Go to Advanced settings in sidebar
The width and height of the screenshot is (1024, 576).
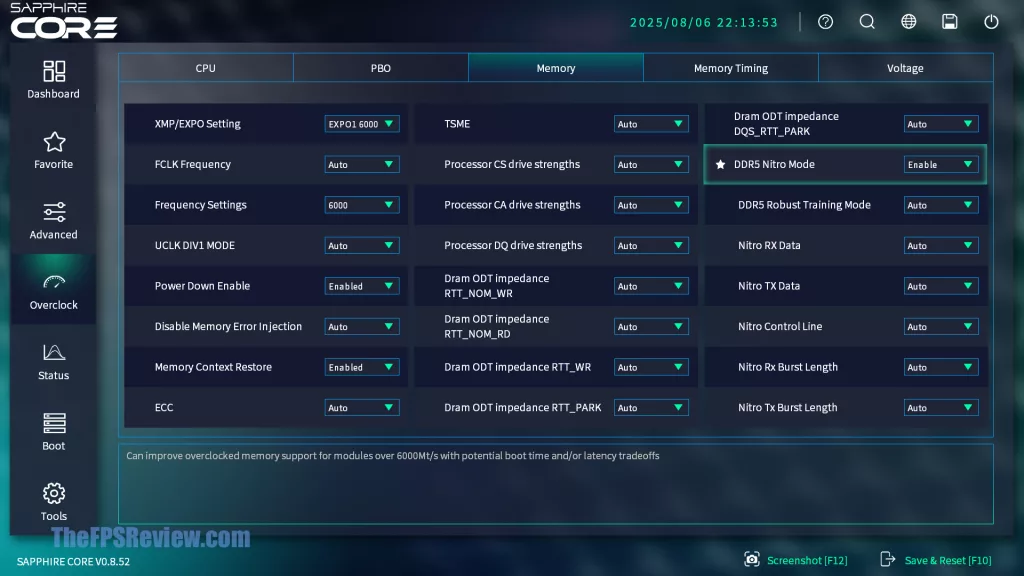(54, 221)
